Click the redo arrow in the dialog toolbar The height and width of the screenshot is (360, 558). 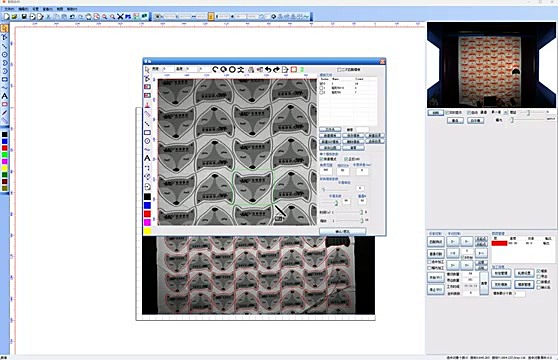click(x=277, y=69)
